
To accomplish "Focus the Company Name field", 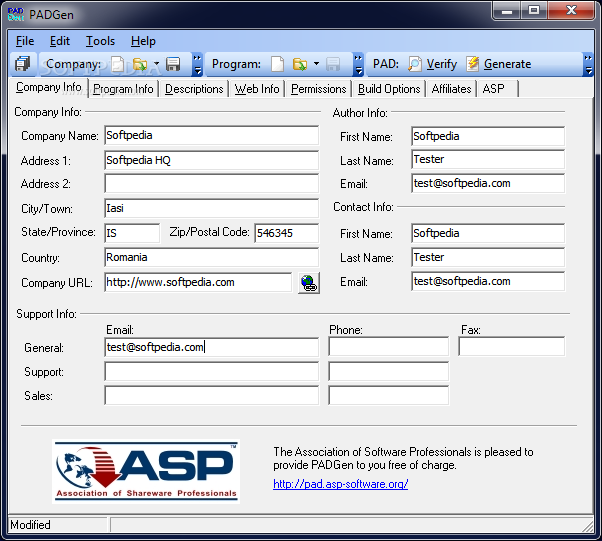I will [211, 135].
